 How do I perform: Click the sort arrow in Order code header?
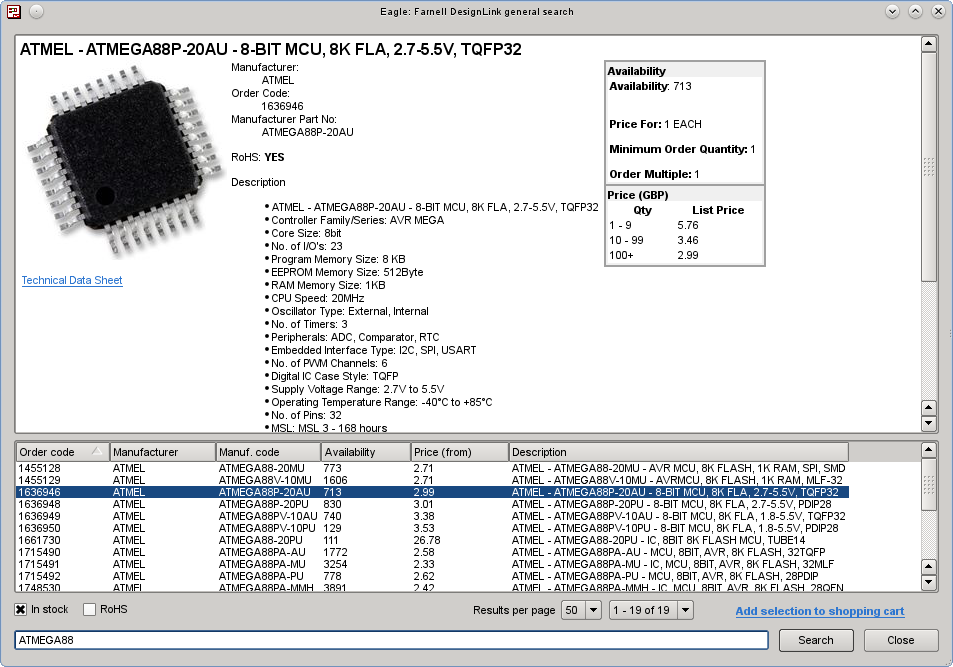point(97,452)
